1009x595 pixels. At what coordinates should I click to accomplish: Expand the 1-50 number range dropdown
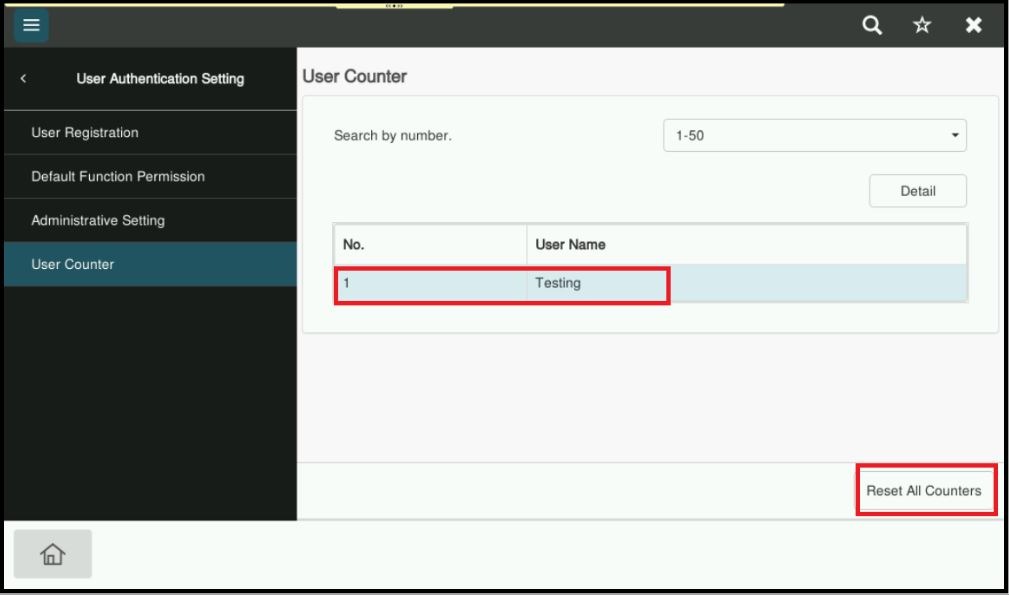(814, 136)
